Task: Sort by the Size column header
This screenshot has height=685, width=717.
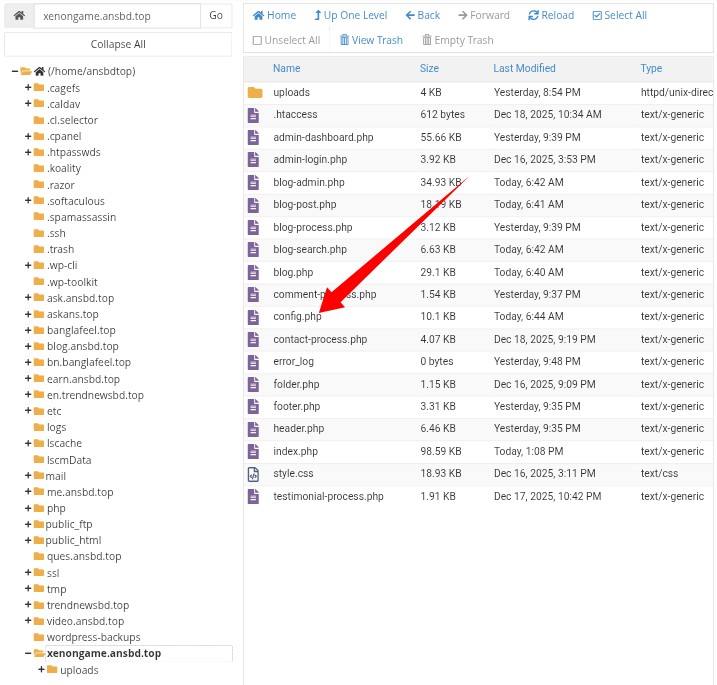Action: point(429,68)
